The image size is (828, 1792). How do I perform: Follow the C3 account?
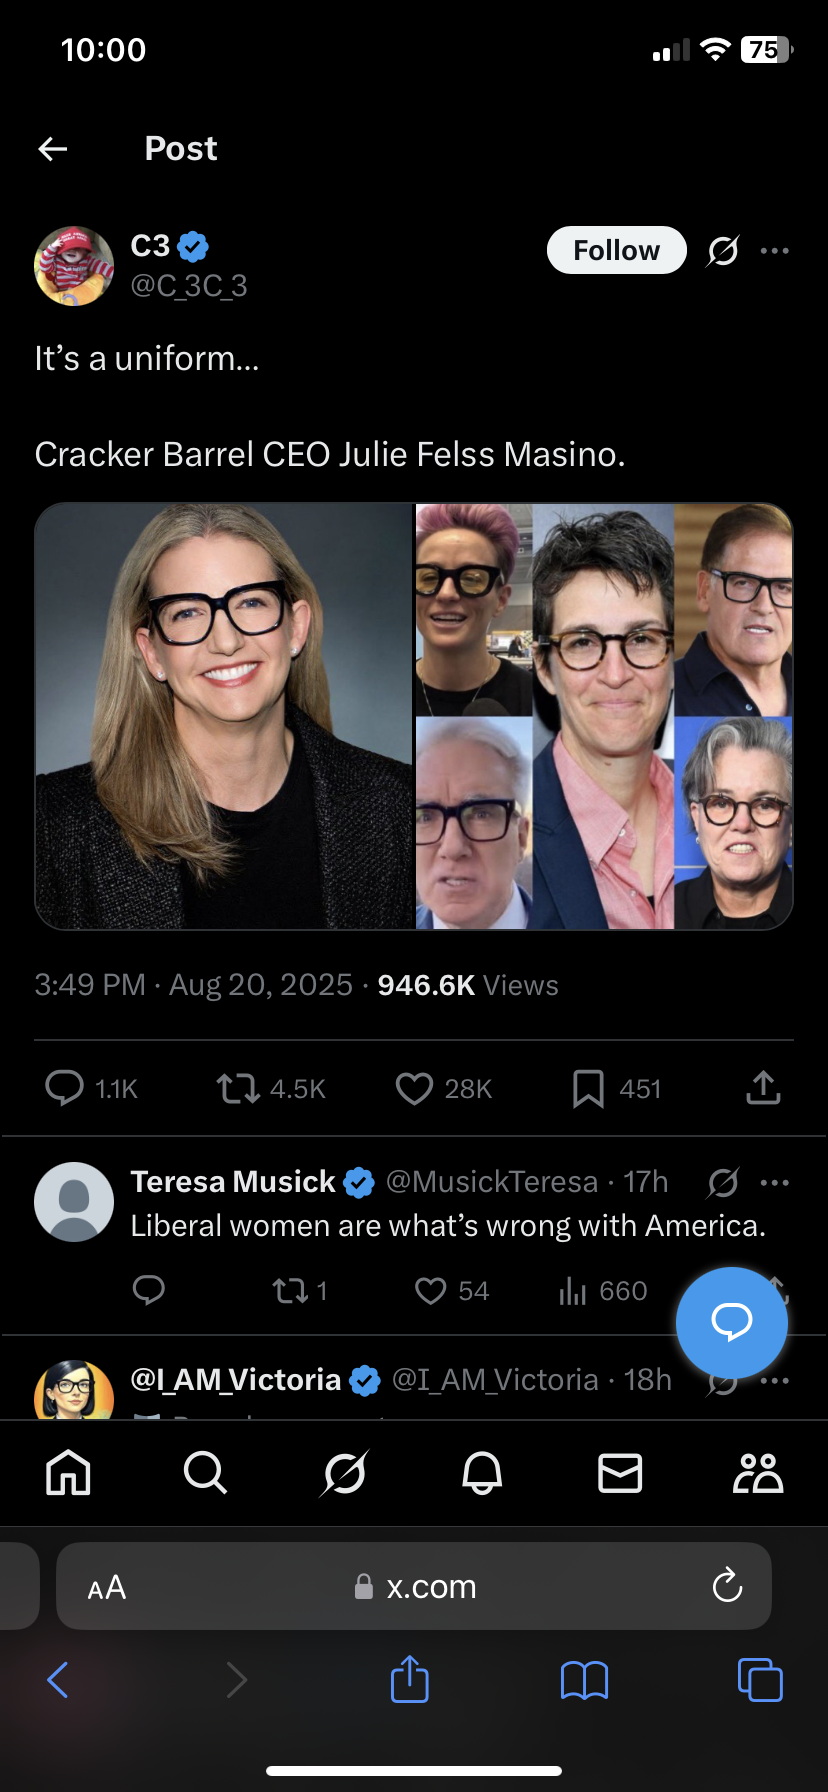pyautogui.click(x=616, y=250)
